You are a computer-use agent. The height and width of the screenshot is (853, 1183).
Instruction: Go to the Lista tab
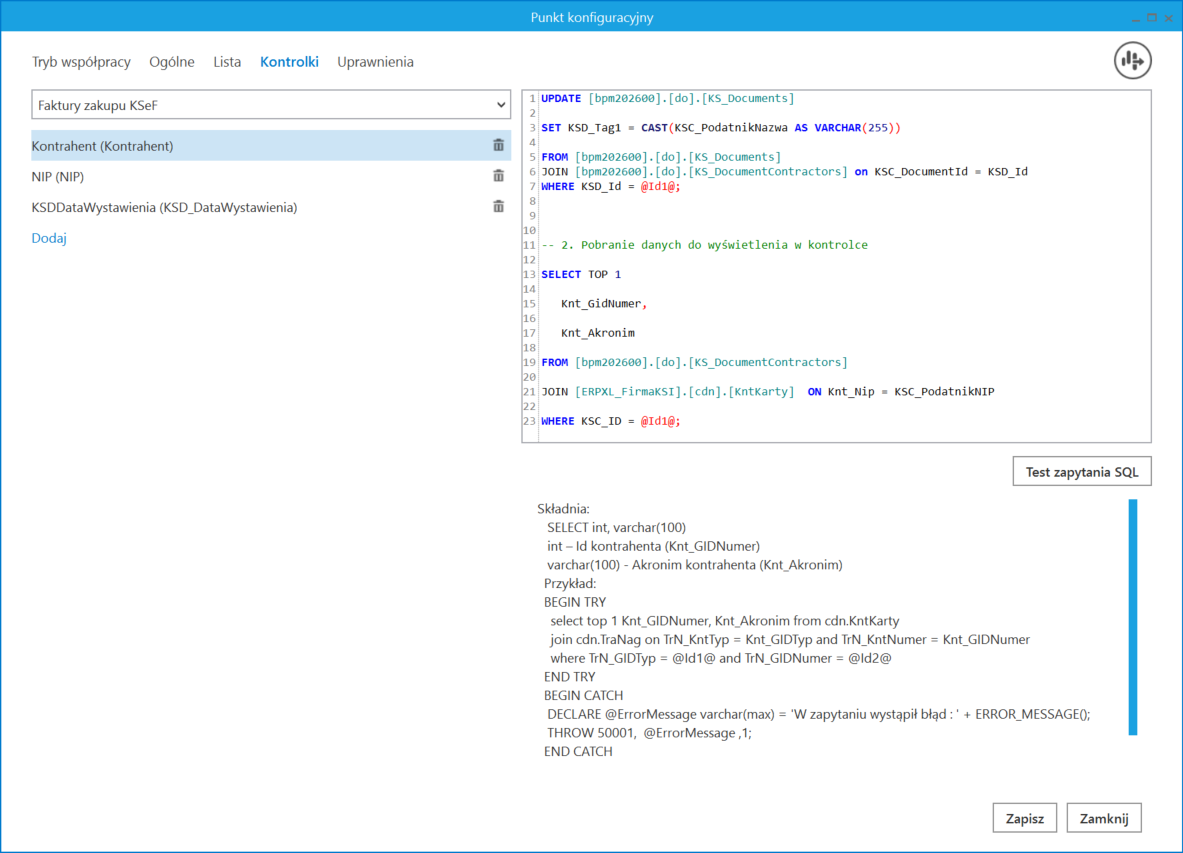pyautogui.click(x=227, y=62)
